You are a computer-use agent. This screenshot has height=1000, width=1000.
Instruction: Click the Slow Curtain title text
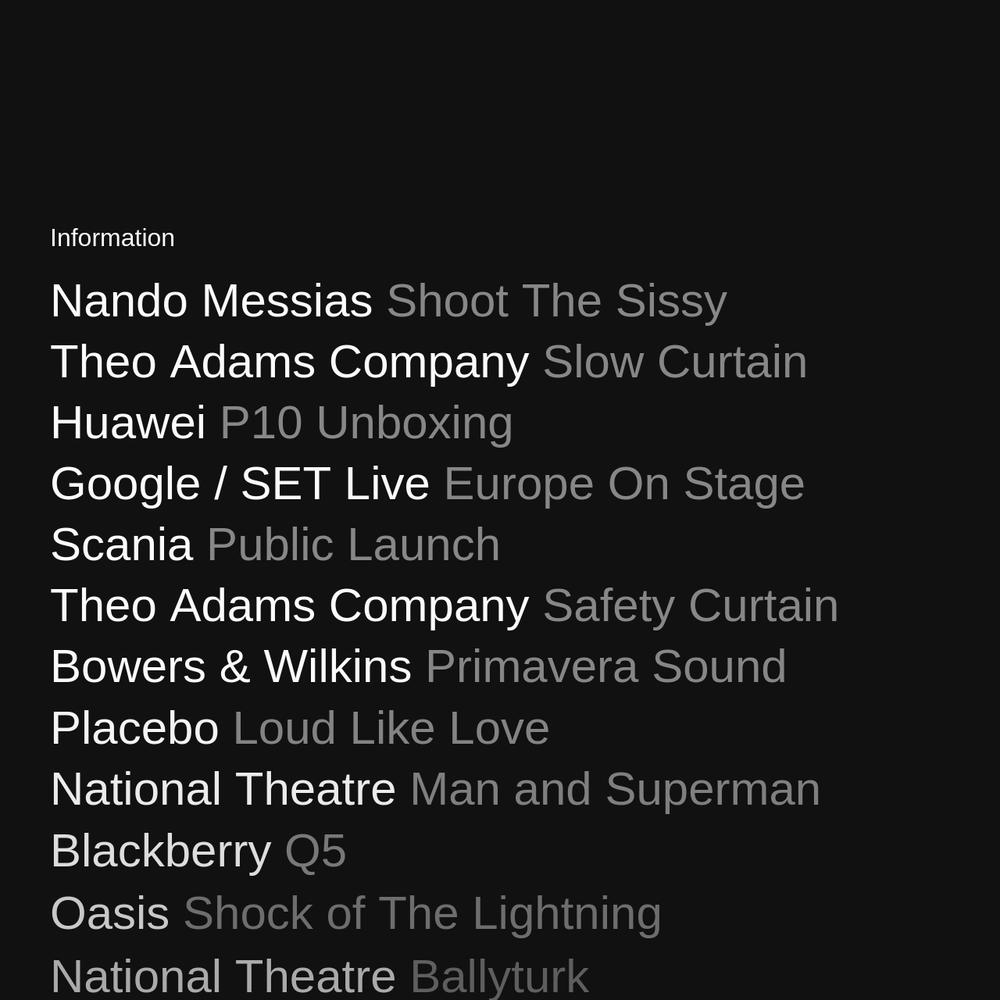(x=675, y=362)
